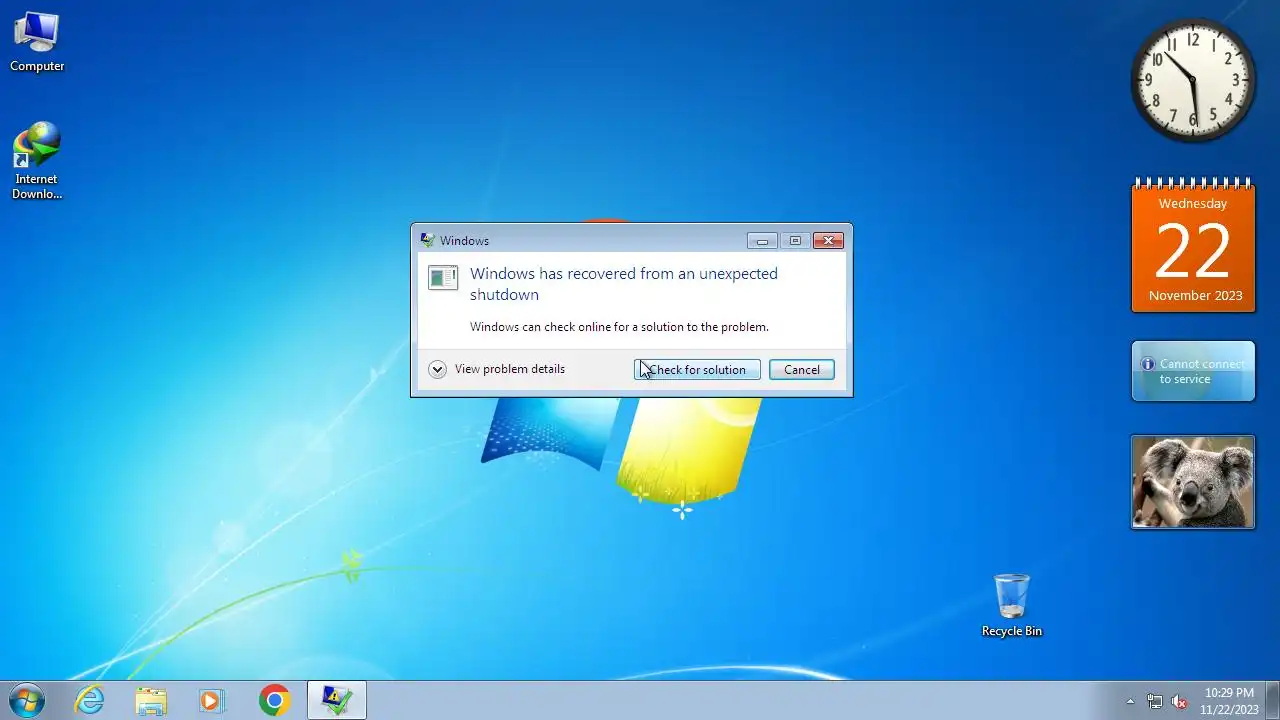Viewport: 1280px width, 720px height.
Task: Click the Show Desktop strip at the taskbar end
Action: (1273, 700)
